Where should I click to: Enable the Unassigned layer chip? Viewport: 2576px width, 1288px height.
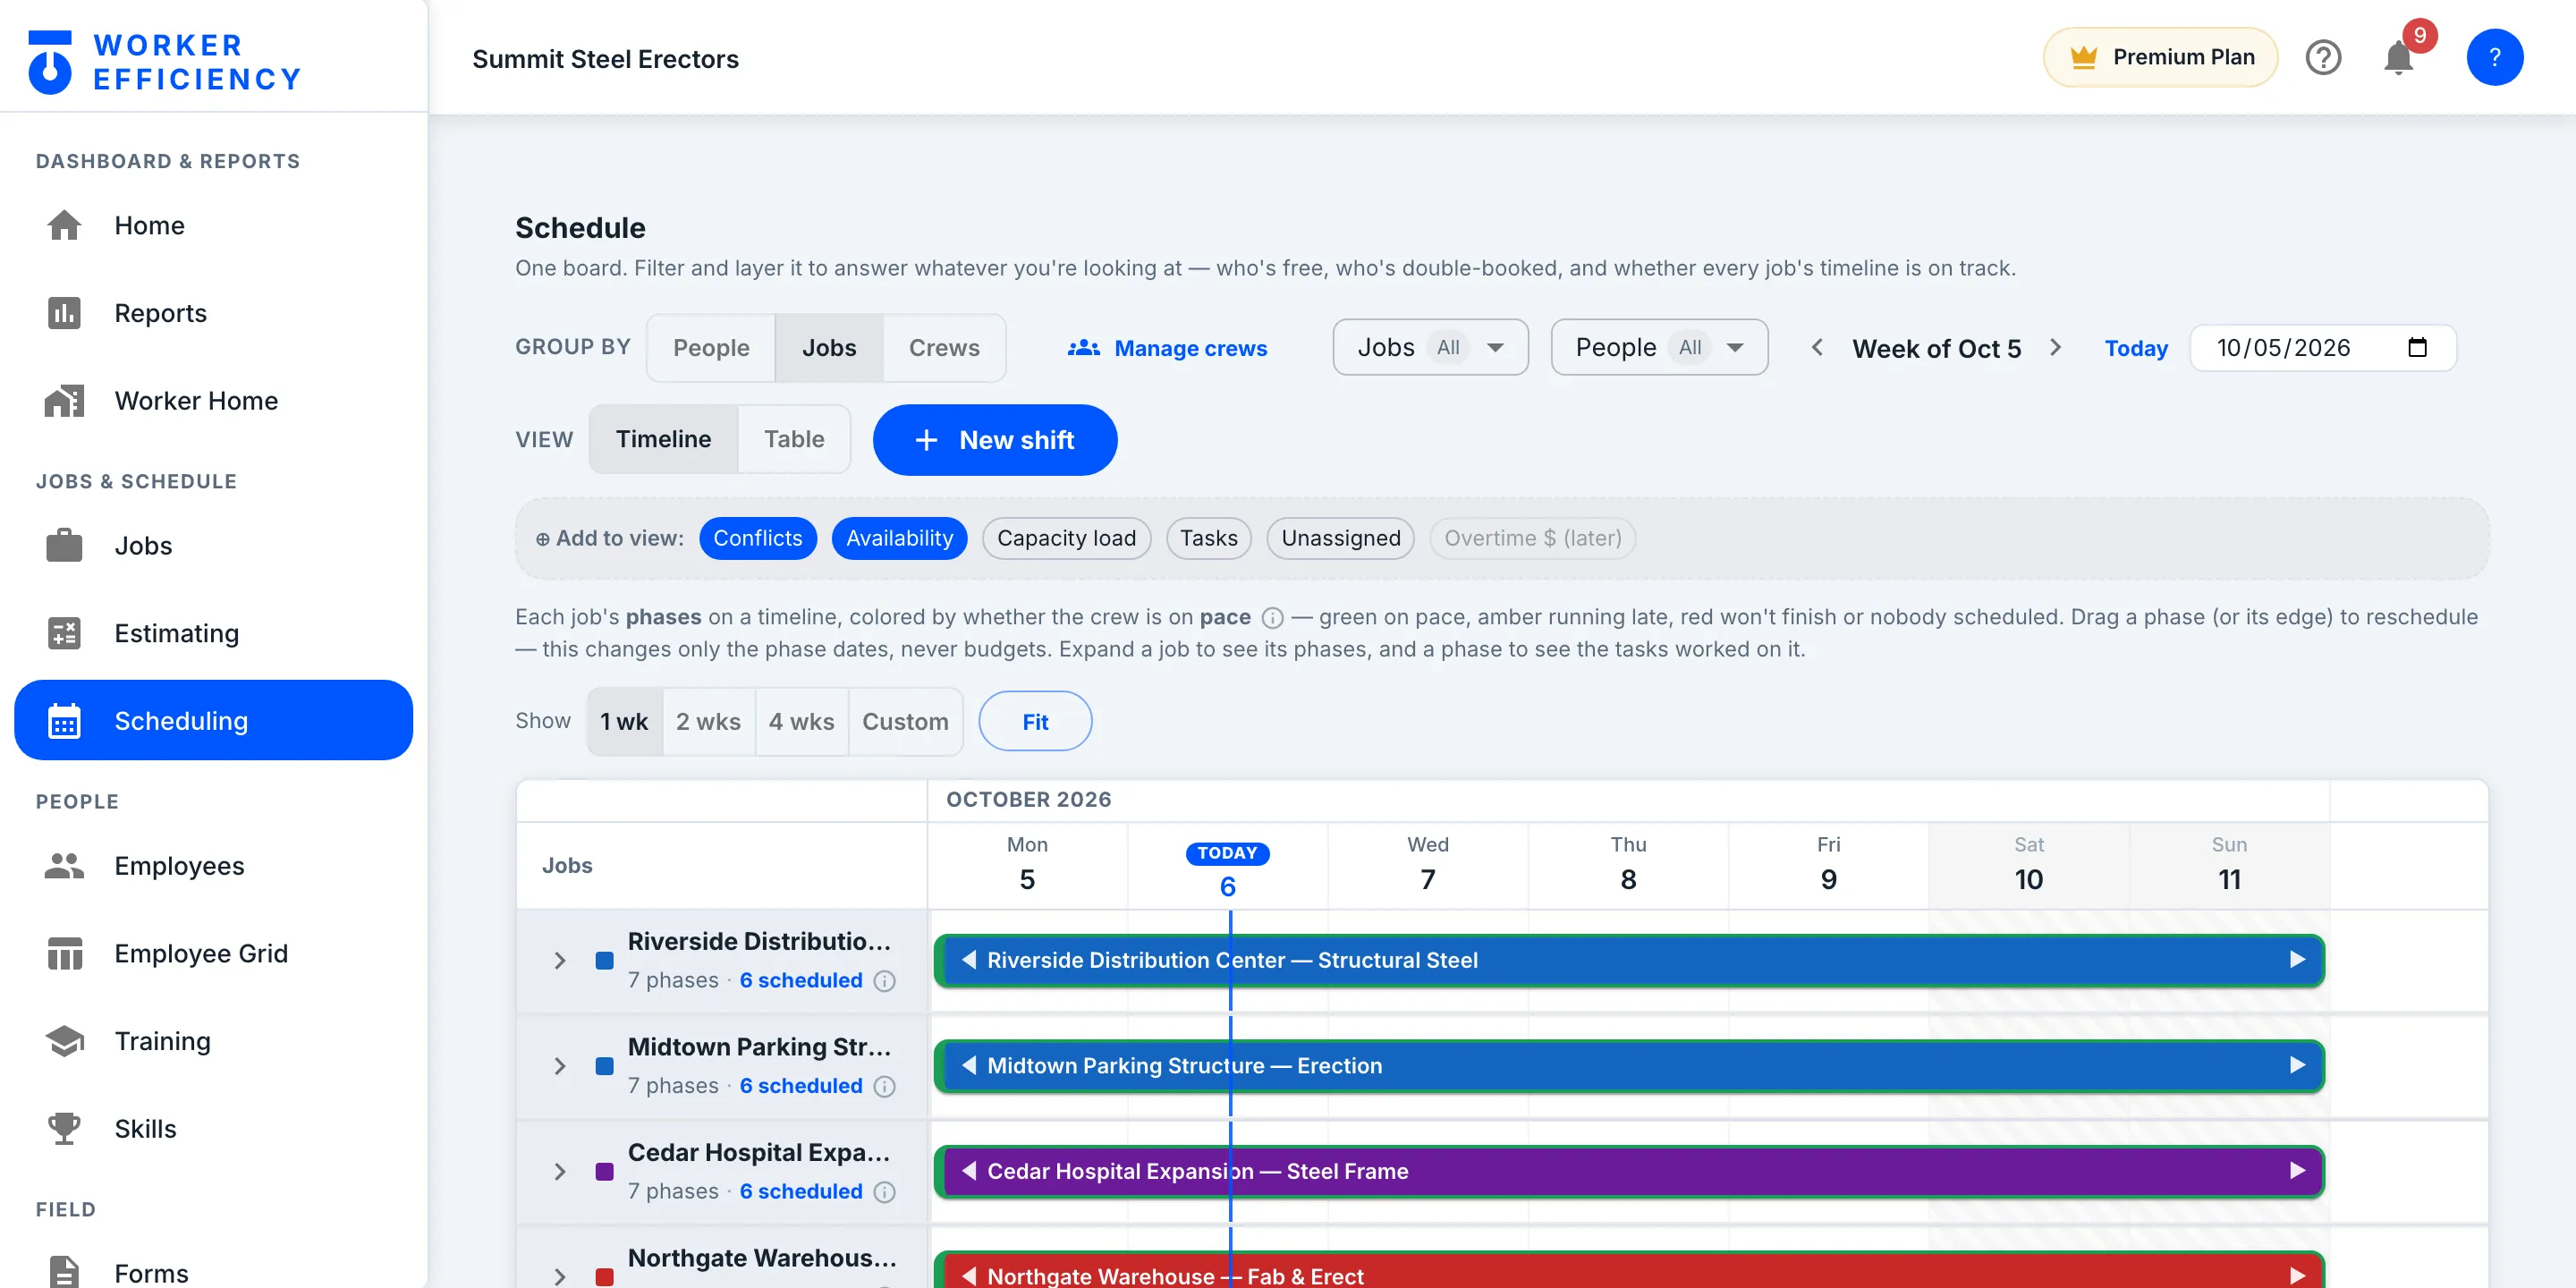[1340, 538]
